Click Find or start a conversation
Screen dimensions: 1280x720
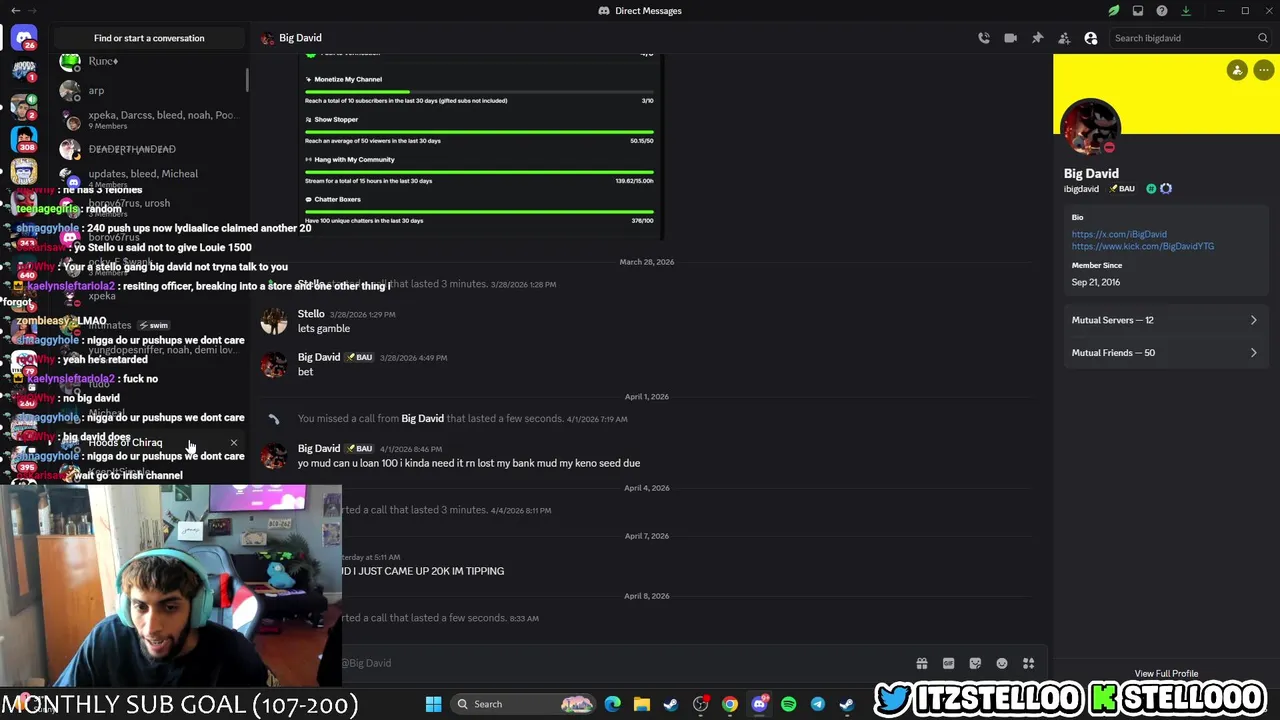[149, 38]
